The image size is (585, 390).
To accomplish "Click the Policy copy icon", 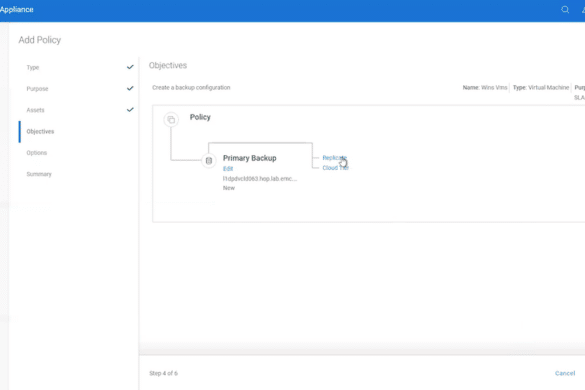I will pyautogui.click(x=171, y=119).
